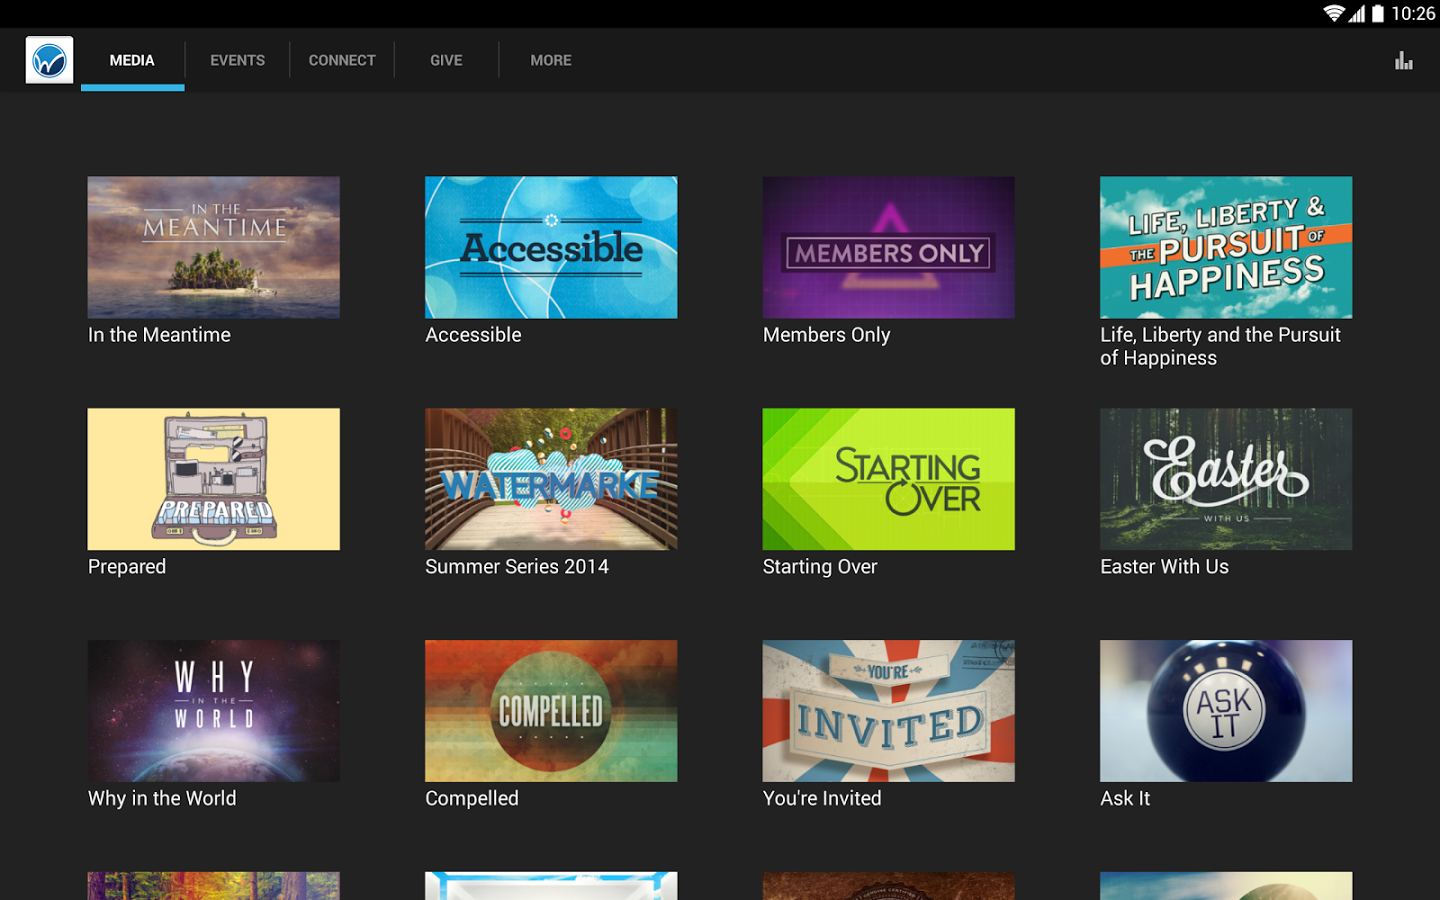The width and height of the screenshot is (1440, 900).
Task: Click the 'Why in the World' caption
Action: 162,798
